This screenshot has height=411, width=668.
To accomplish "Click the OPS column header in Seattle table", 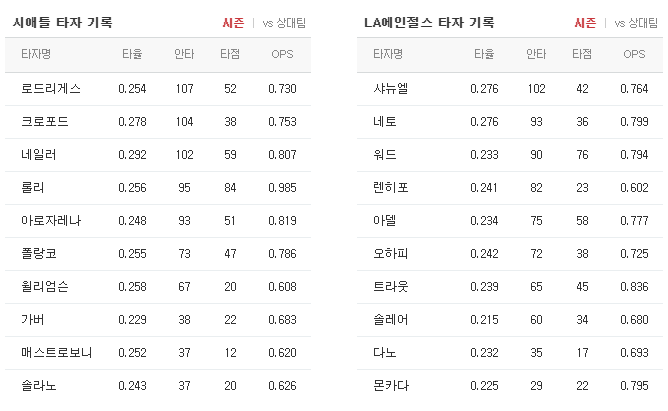I will [x=282, y=54].
